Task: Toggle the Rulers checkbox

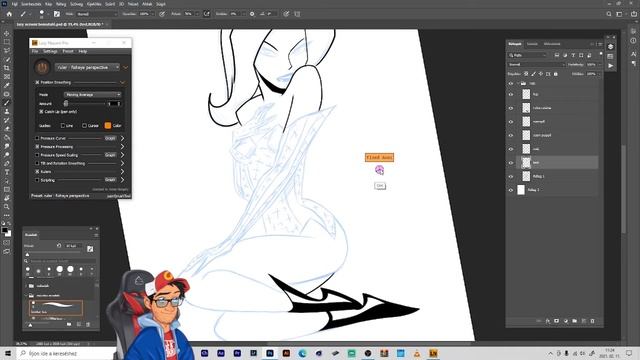Action: 37,172
